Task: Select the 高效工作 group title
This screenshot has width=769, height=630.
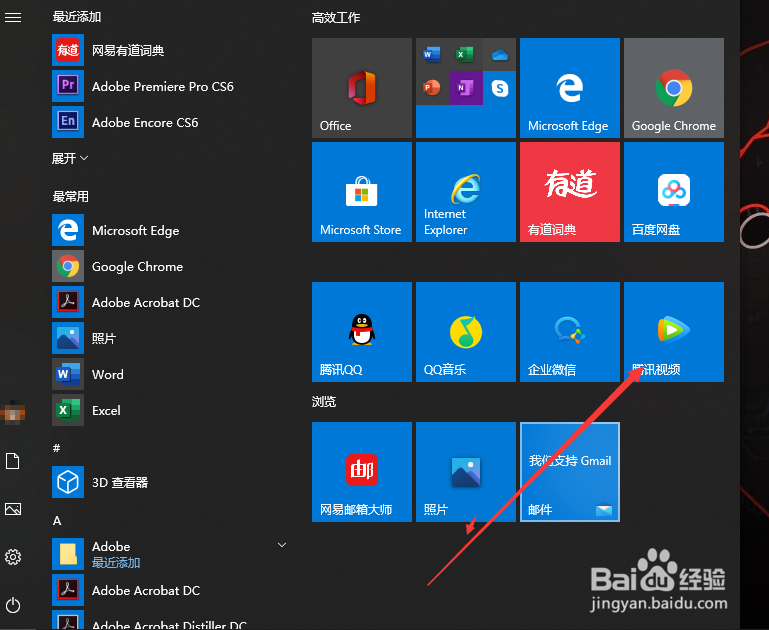Action: point(336,18)
